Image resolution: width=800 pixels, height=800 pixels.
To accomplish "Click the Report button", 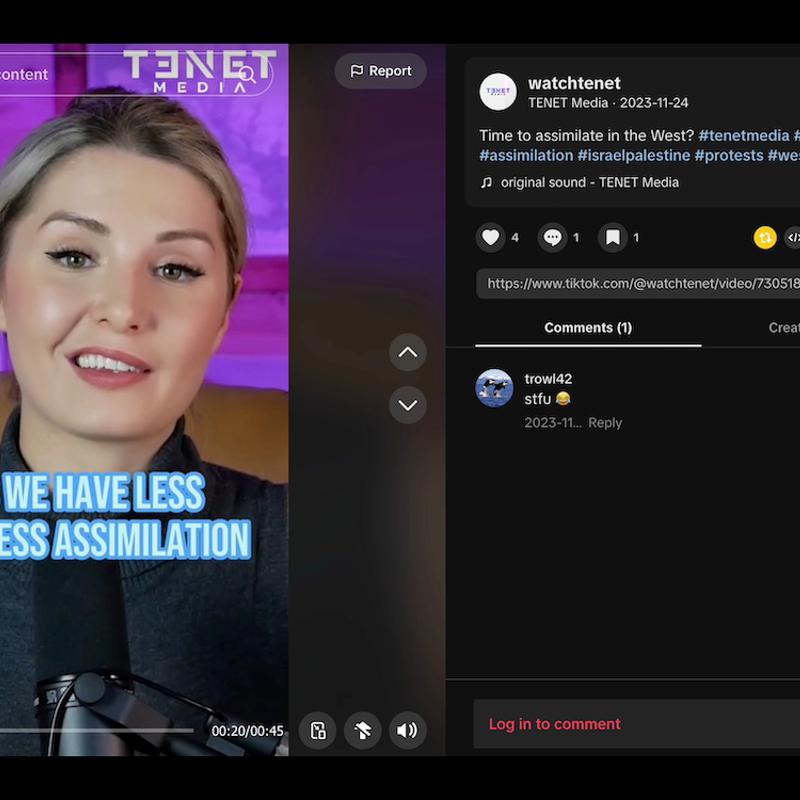I will [381, 71].
